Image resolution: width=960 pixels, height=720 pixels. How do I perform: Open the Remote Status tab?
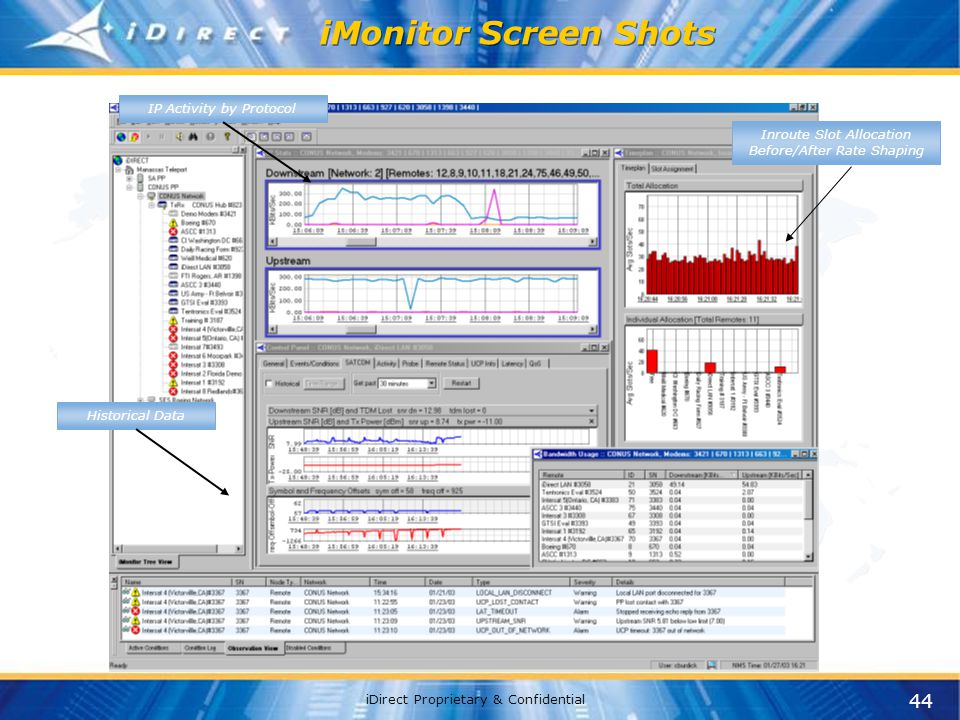[x=445, y=364]
